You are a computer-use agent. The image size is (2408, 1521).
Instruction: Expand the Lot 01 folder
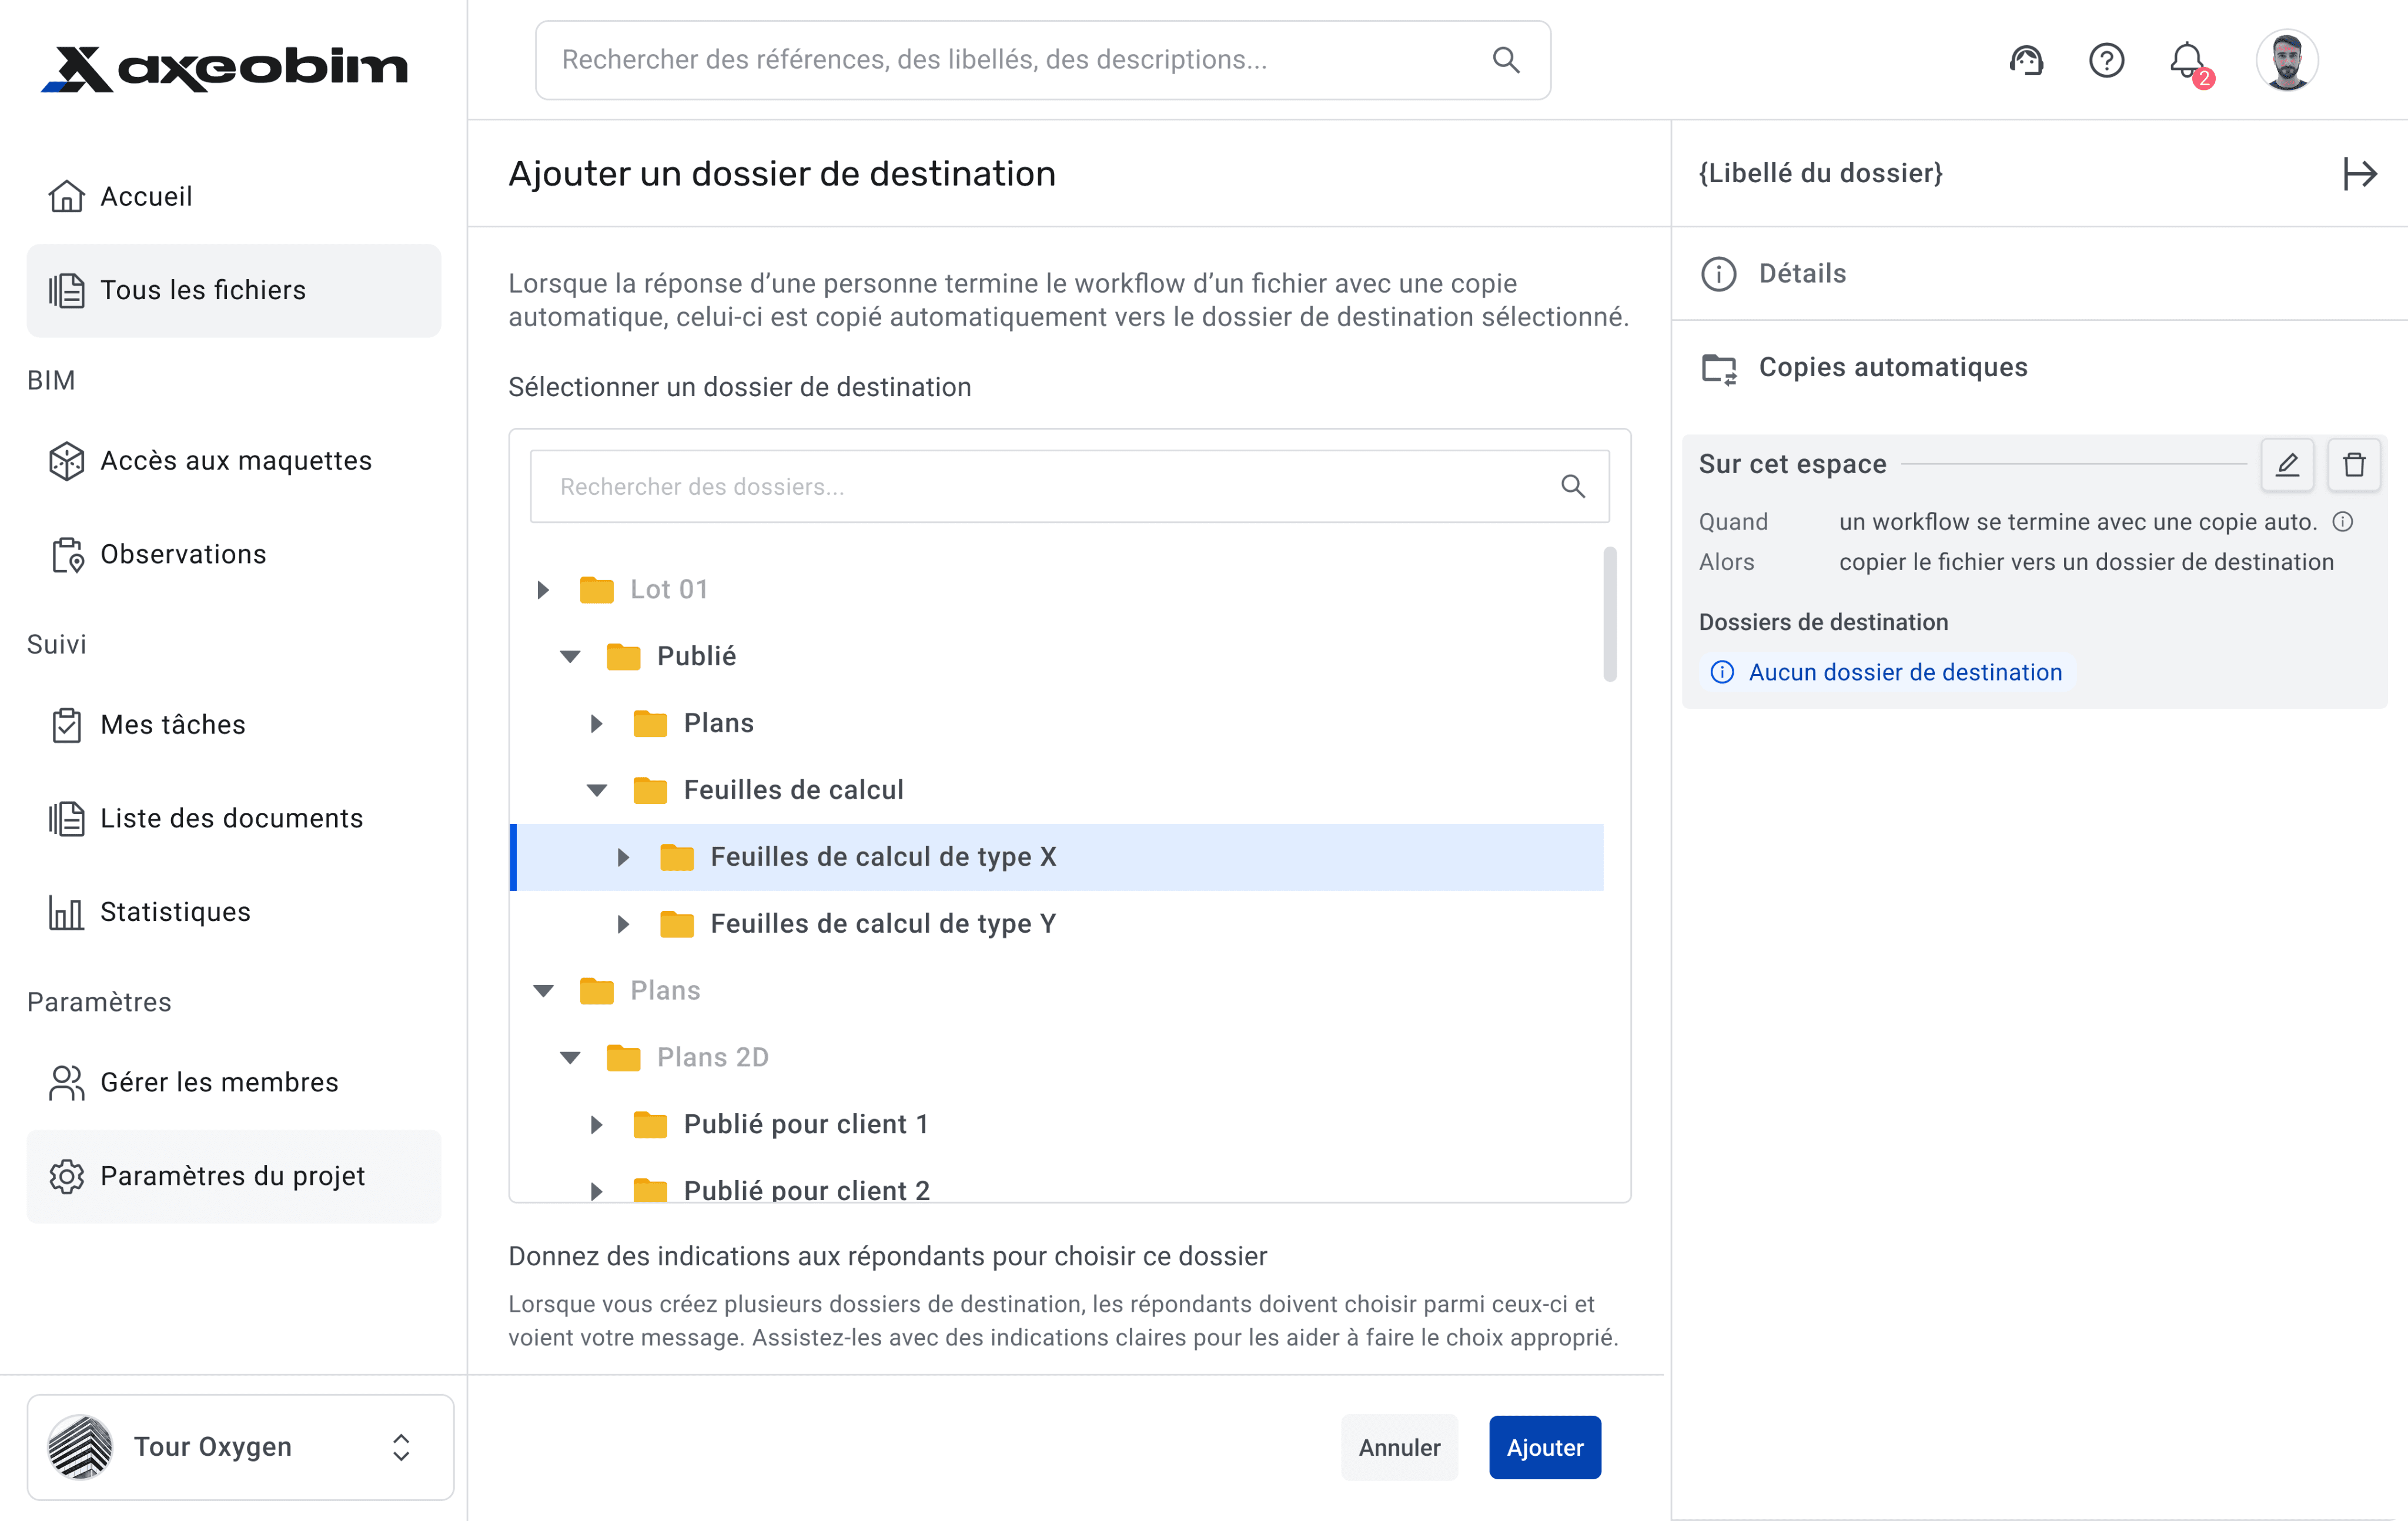pyautogui.click(x=543, y=590)
